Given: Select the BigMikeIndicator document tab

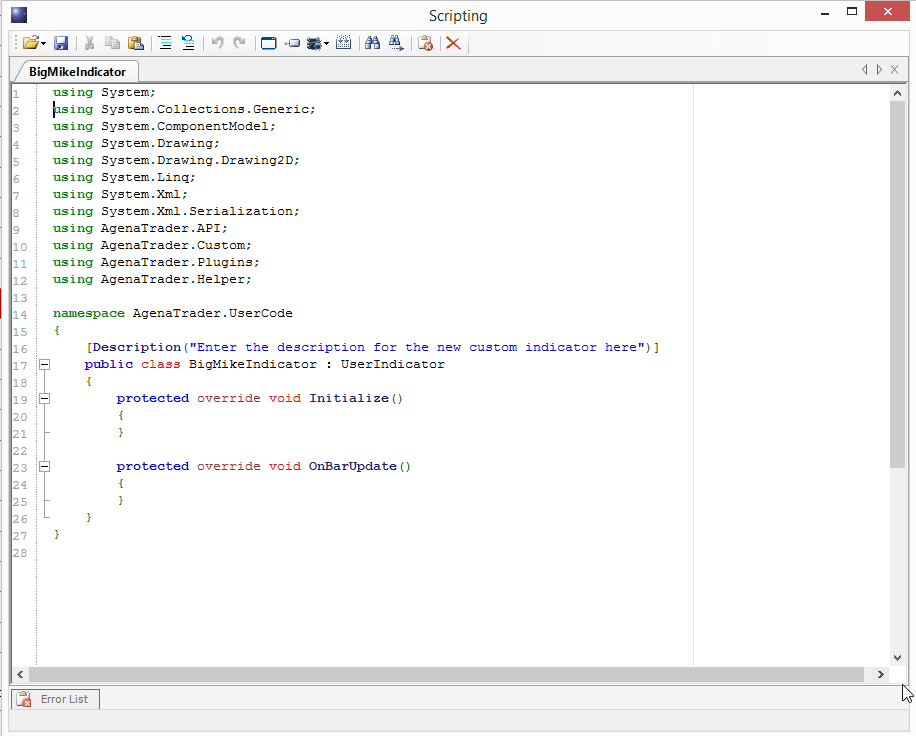Looking at the screenshot, I should tap(77, 72).
